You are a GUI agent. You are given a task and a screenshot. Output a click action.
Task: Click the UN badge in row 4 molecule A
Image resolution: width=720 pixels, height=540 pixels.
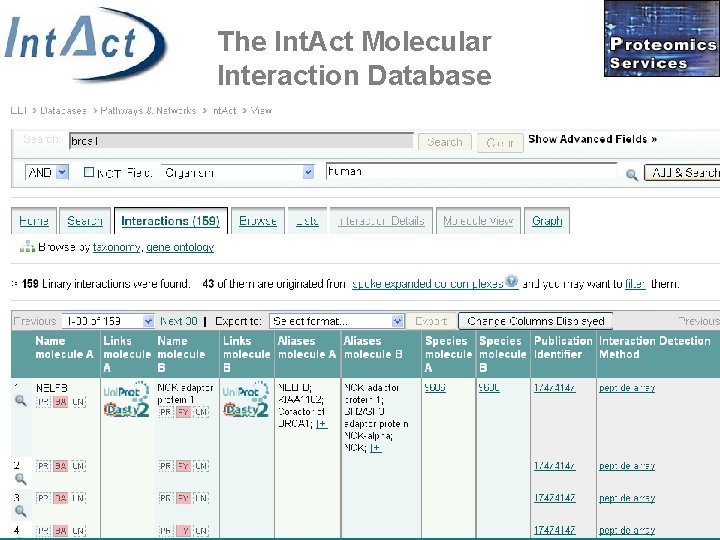coord(79,531)
